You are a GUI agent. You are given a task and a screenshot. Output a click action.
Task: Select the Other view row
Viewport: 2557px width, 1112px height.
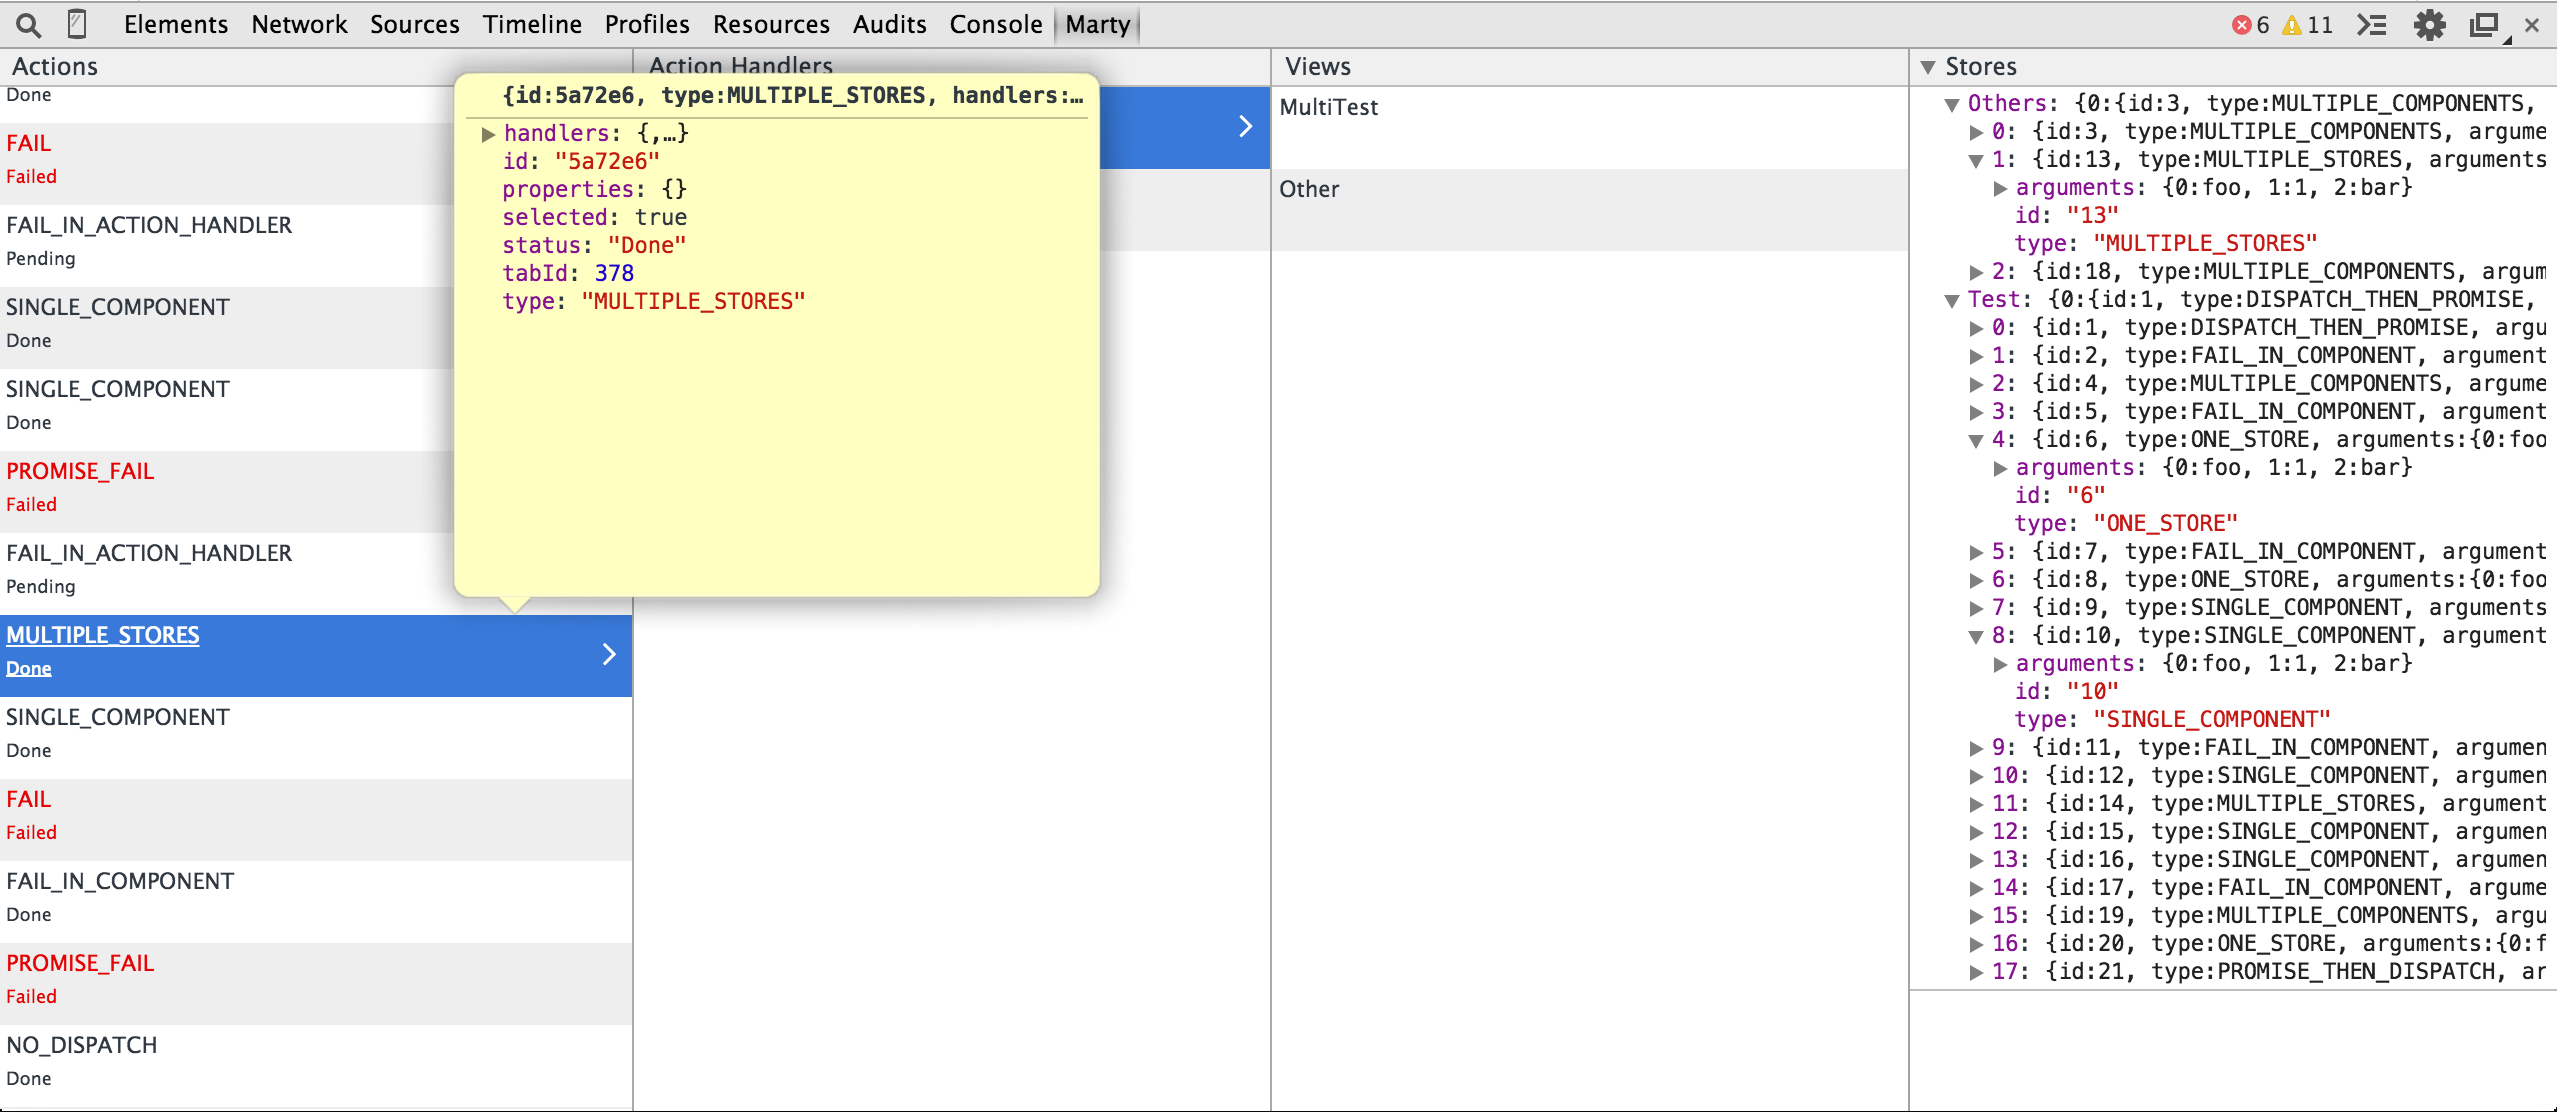pyautogui.click(x=1309, y=189)
